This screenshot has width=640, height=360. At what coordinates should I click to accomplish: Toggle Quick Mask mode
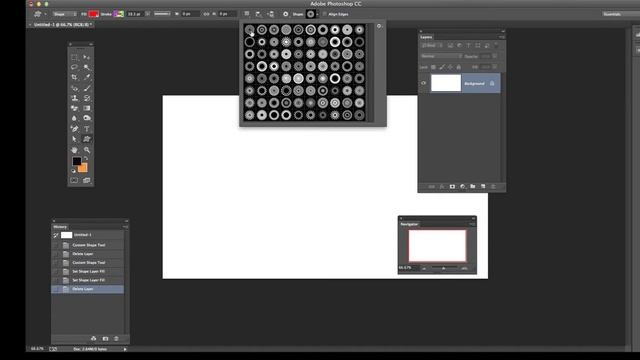[x=74, y=180]
